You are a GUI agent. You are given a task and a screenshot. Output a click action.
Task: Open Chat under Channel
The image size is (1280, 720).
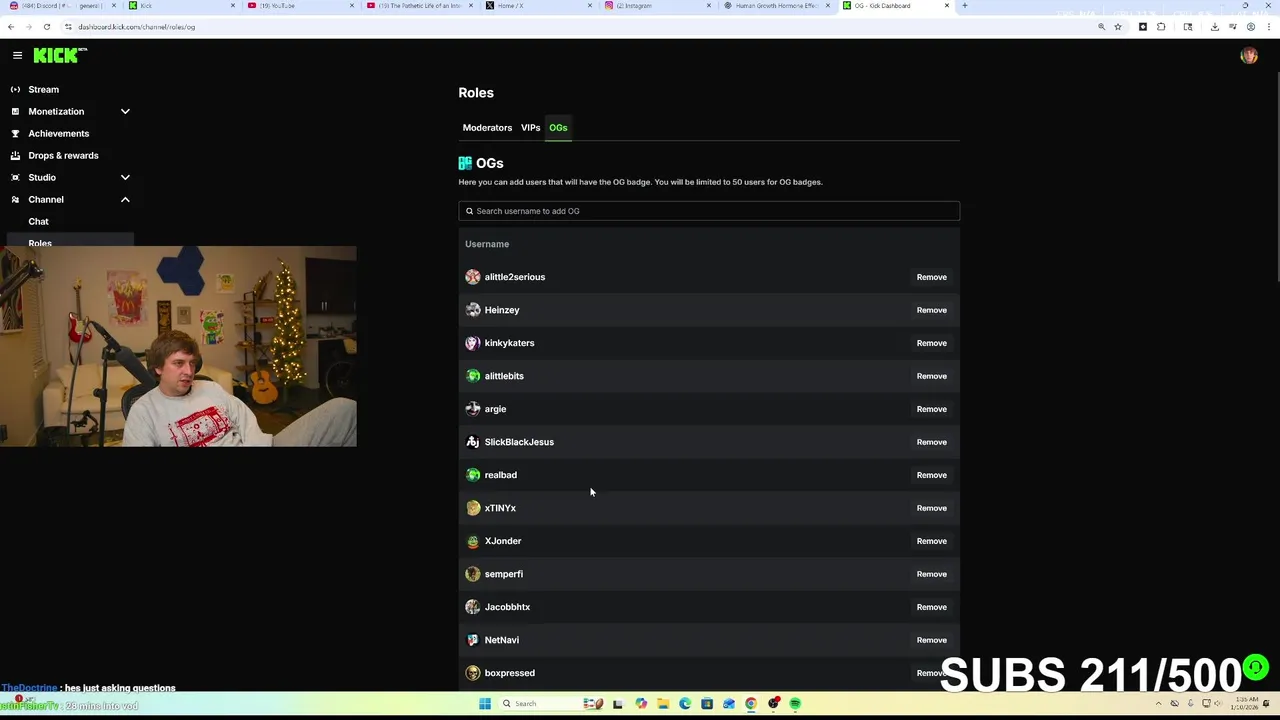tap(38, 222)
